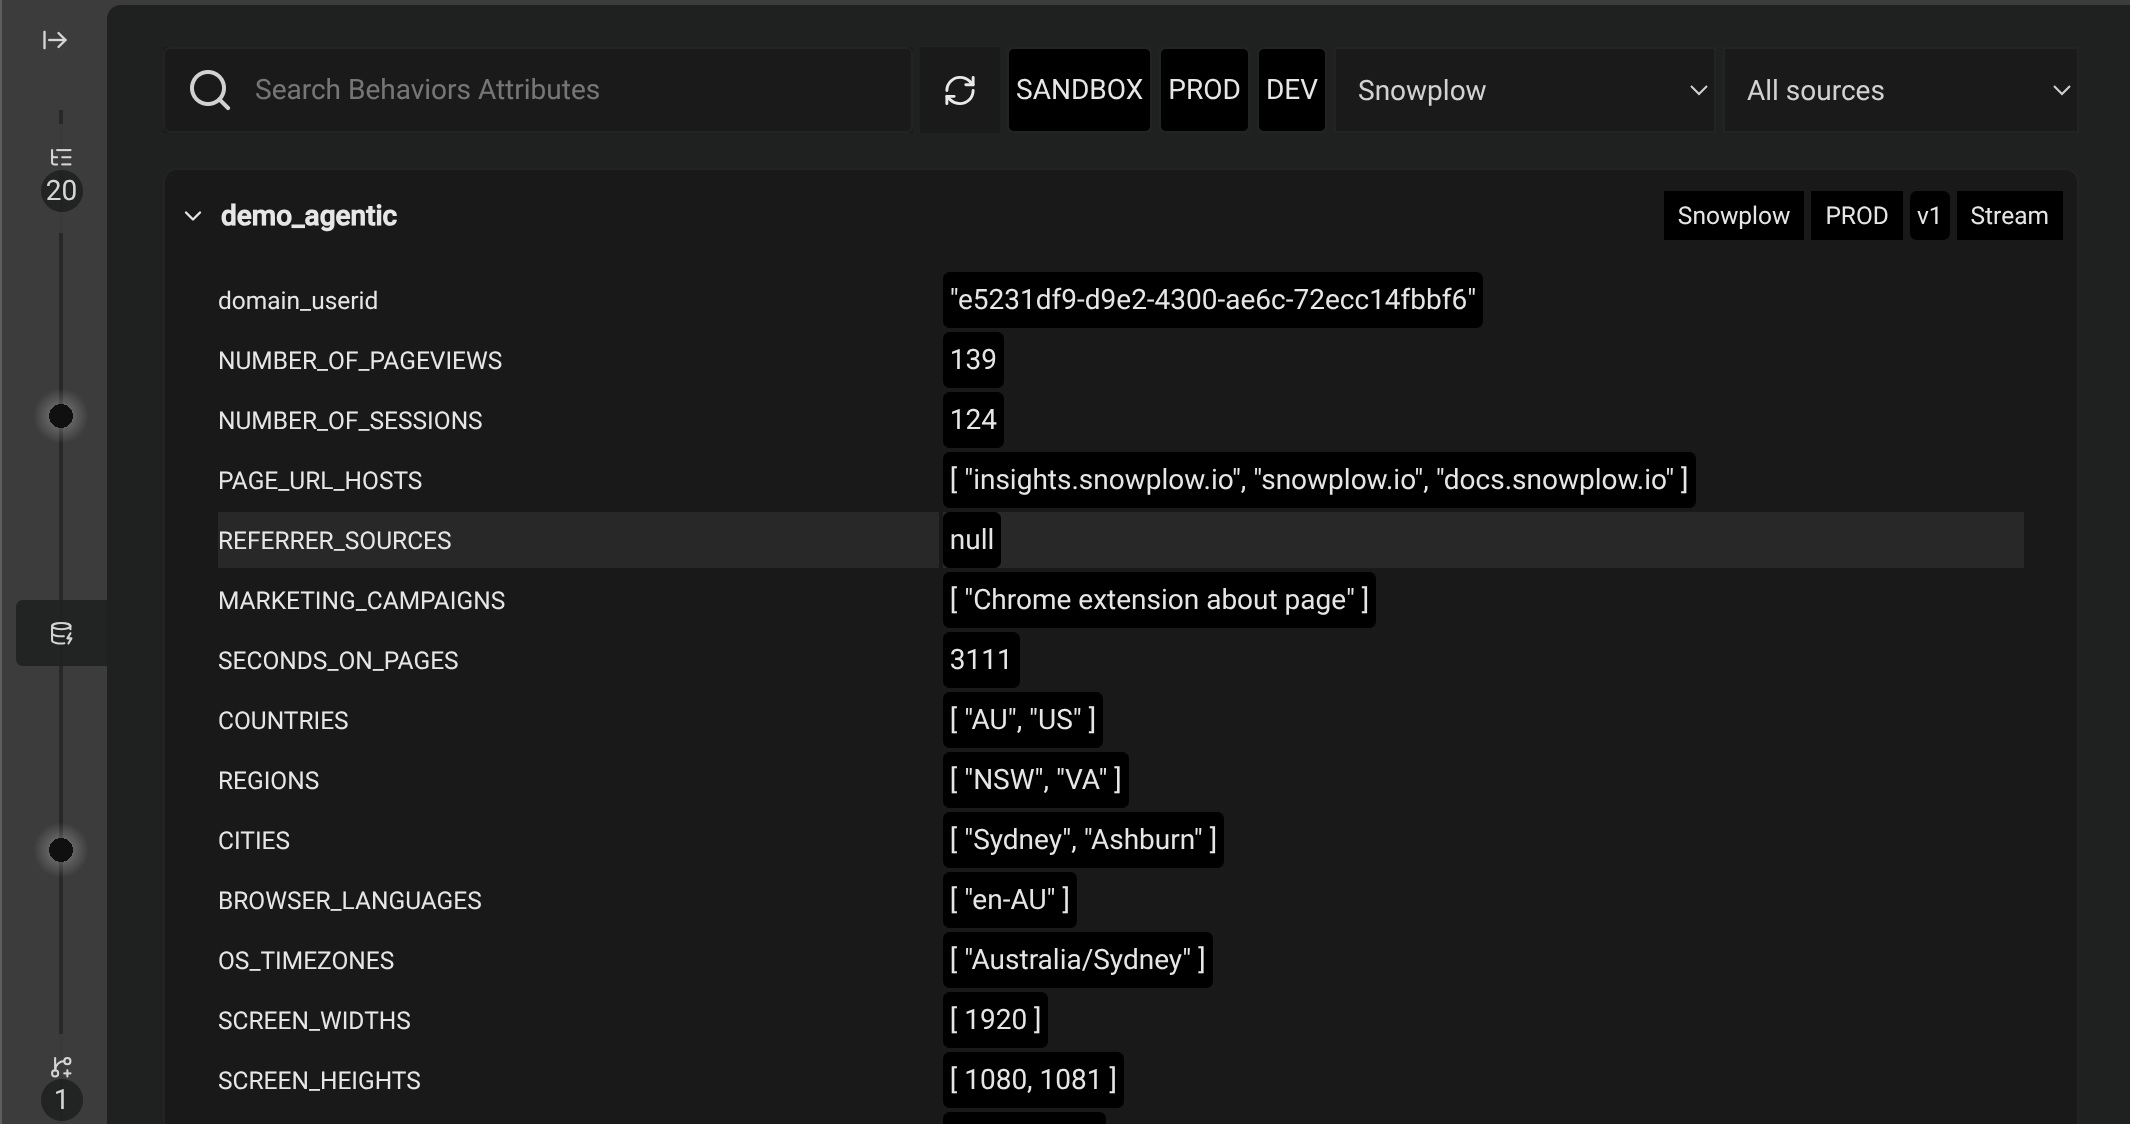Toggle the DEV environment filter
The width and height of the screenshot is (2130, 1124).
pyautogui.click(x=1291, y=90)
